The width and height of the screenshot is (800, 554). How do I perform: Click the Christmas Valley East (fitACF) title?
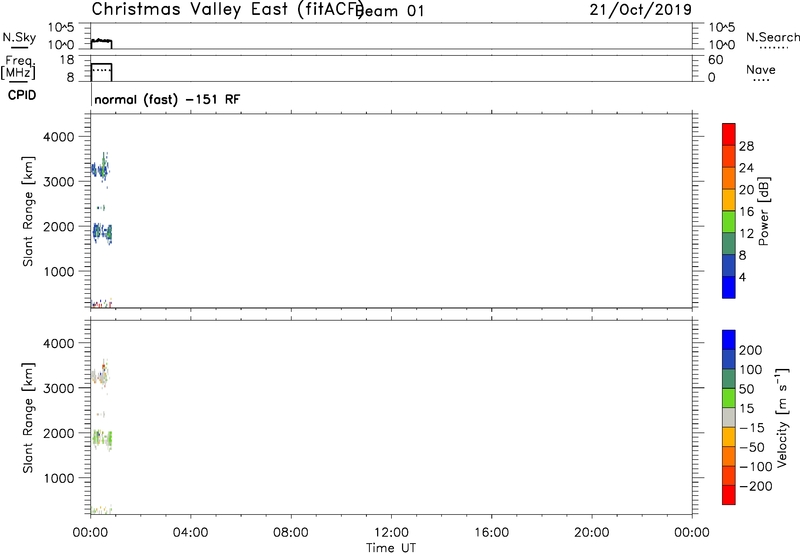pos(227,10)
